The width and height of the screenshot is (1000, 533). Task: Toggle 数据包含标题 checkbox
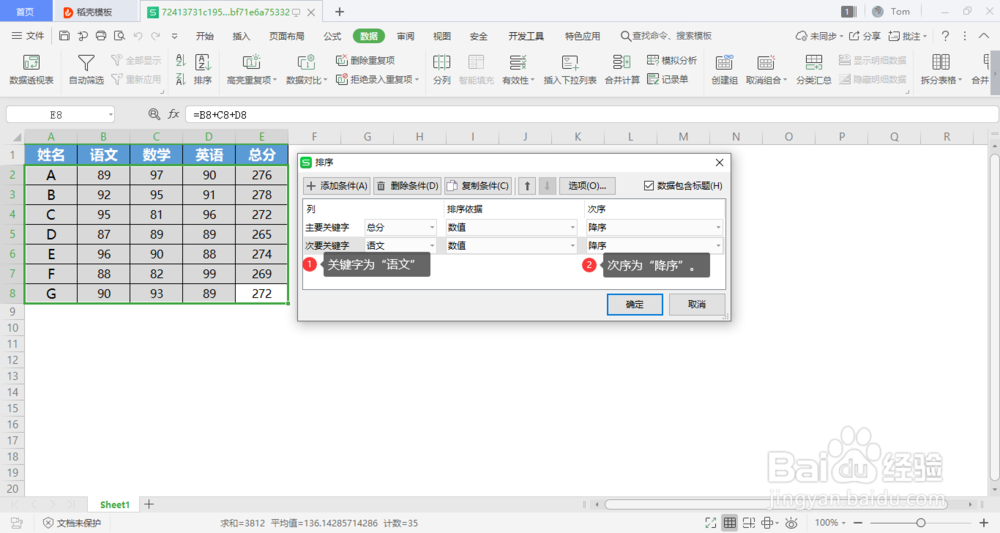coord(649,186)
